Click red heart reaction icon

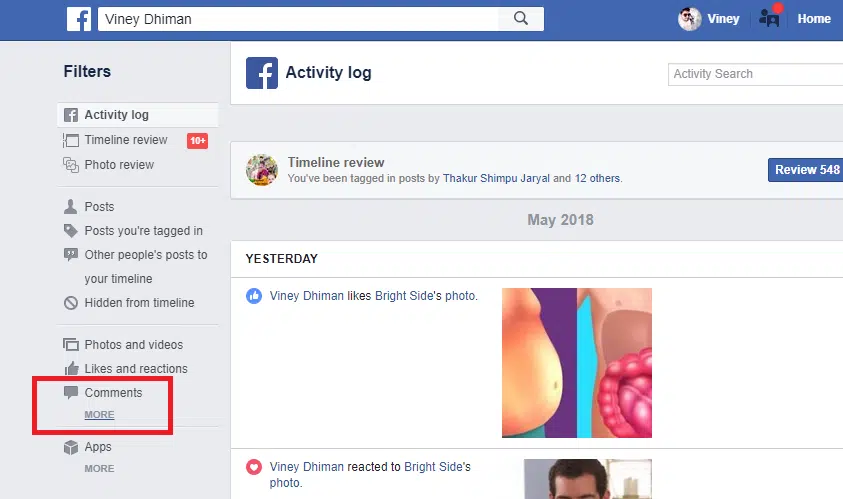pyautogui.click(x=254, y=467)
